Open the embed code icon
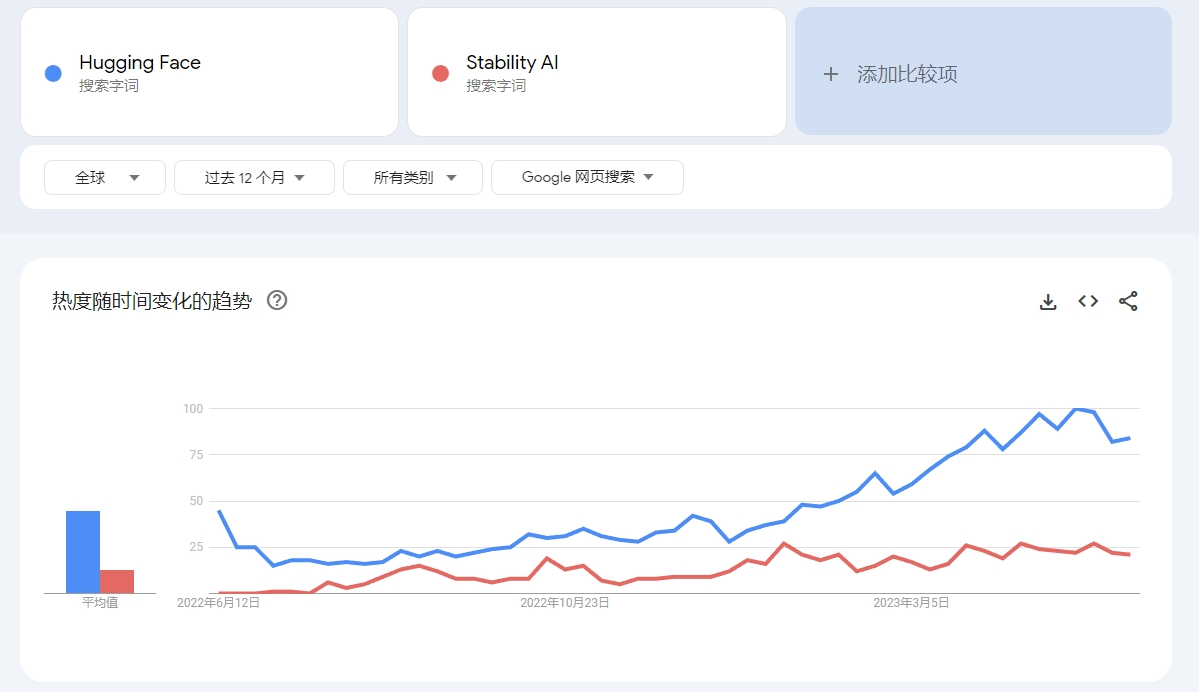1199x692 pixels. pyautogui.click(x=1088, y=301)
